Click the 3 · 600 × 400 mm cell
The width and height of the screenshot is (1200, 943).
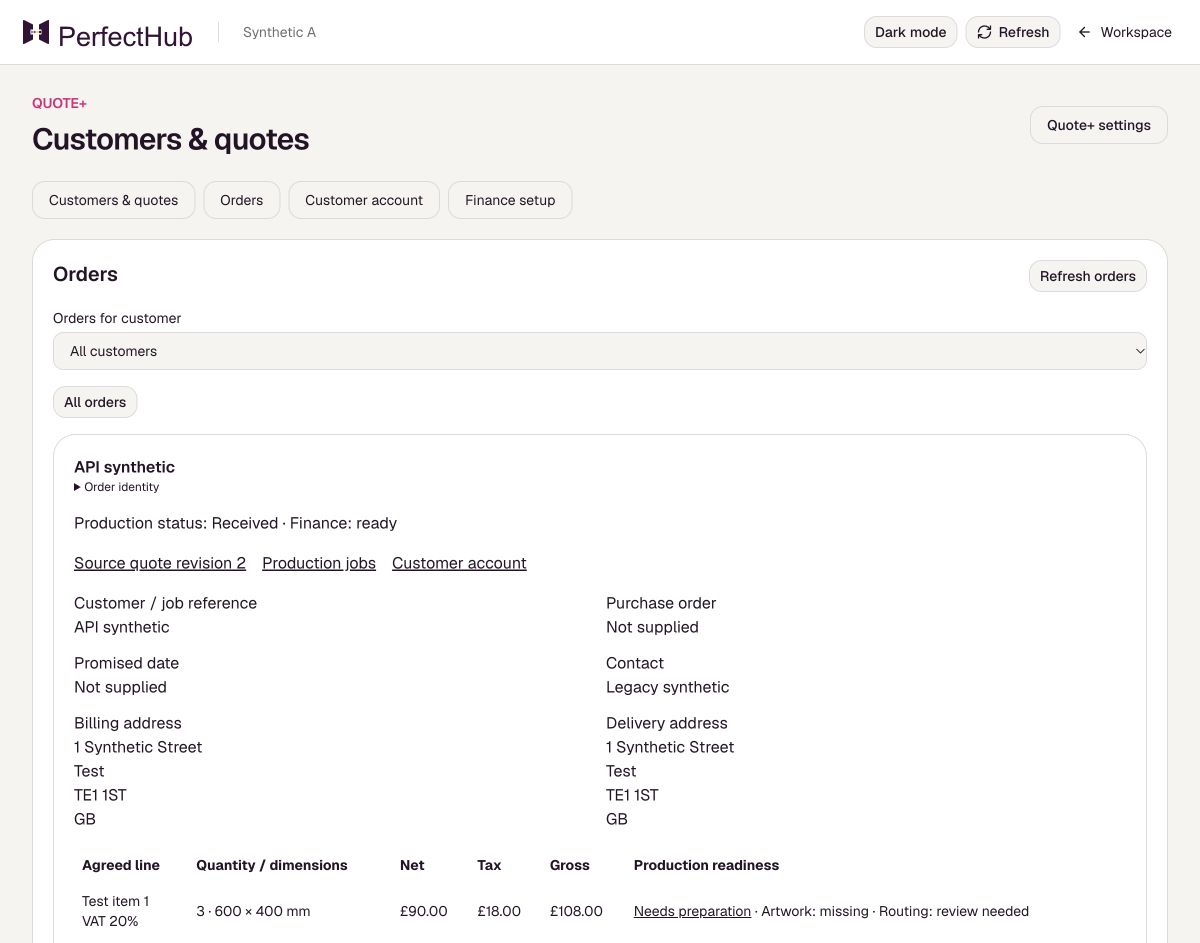coord(253,911)
